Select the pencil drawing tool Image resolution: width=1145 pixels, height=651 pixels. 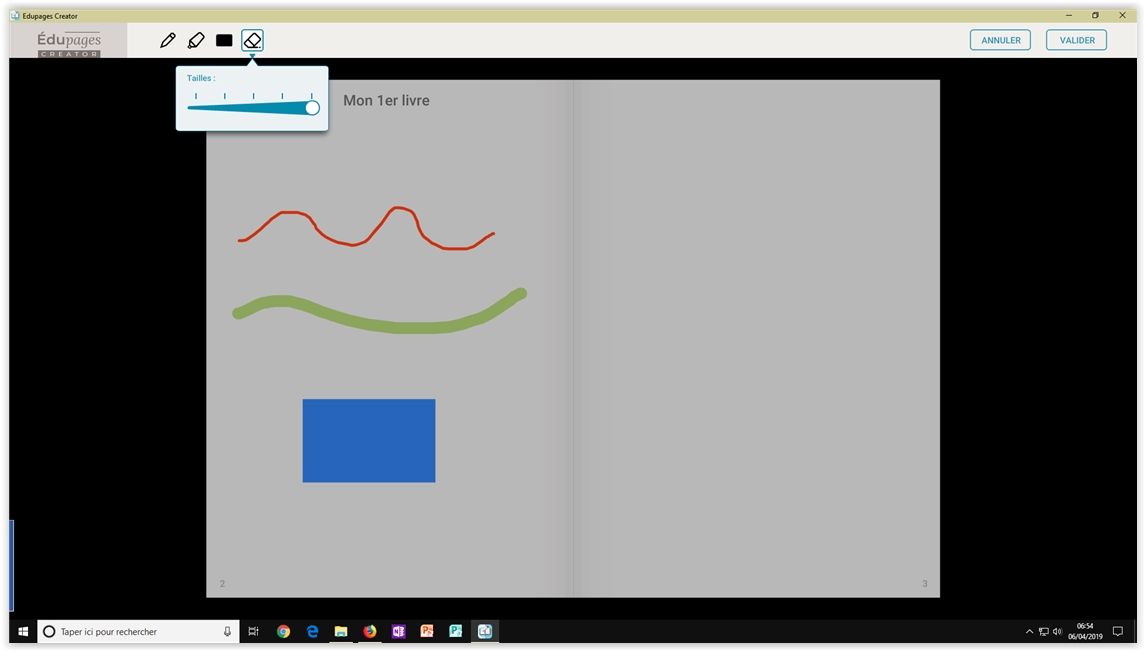pyautogui.click(x=168, y=40)
